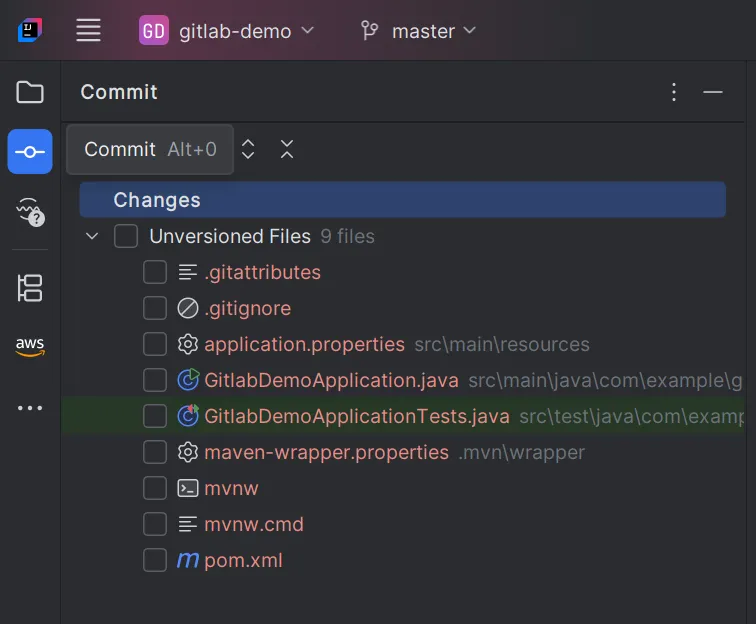Open the main hamburger menu
The width and height of the screenshot is (756, 624).
click(89, 31)
